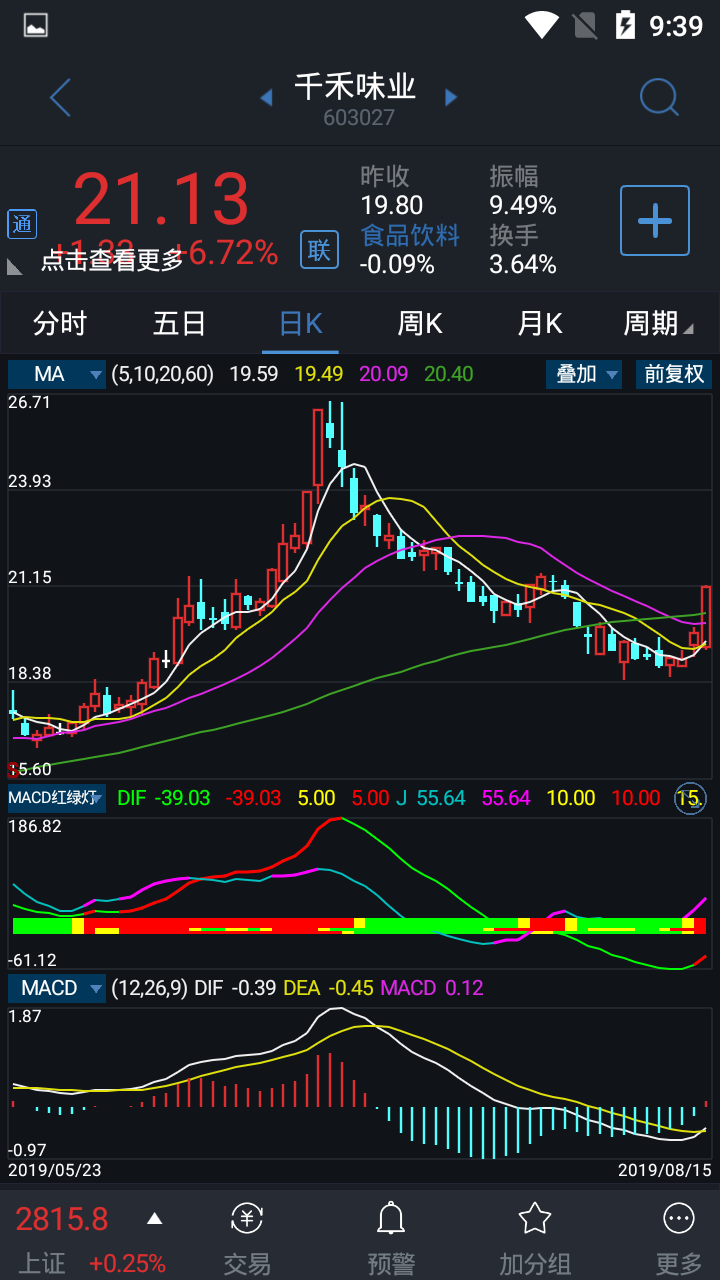Tap MA parameters (5,10,20,60)
Screen dimensions: 720x1280
162,374
